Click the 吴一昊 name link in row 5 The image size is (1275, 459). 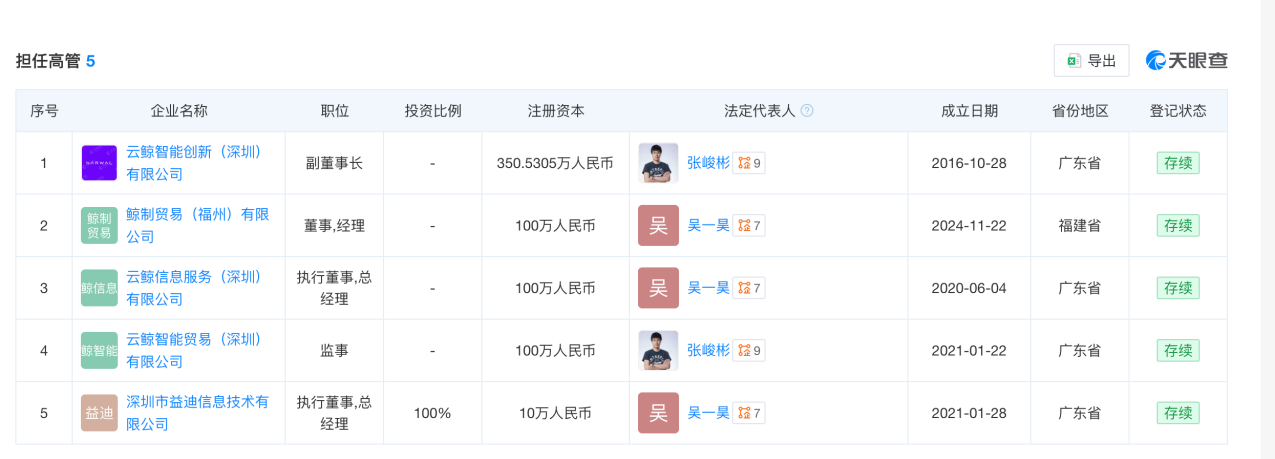708,413
